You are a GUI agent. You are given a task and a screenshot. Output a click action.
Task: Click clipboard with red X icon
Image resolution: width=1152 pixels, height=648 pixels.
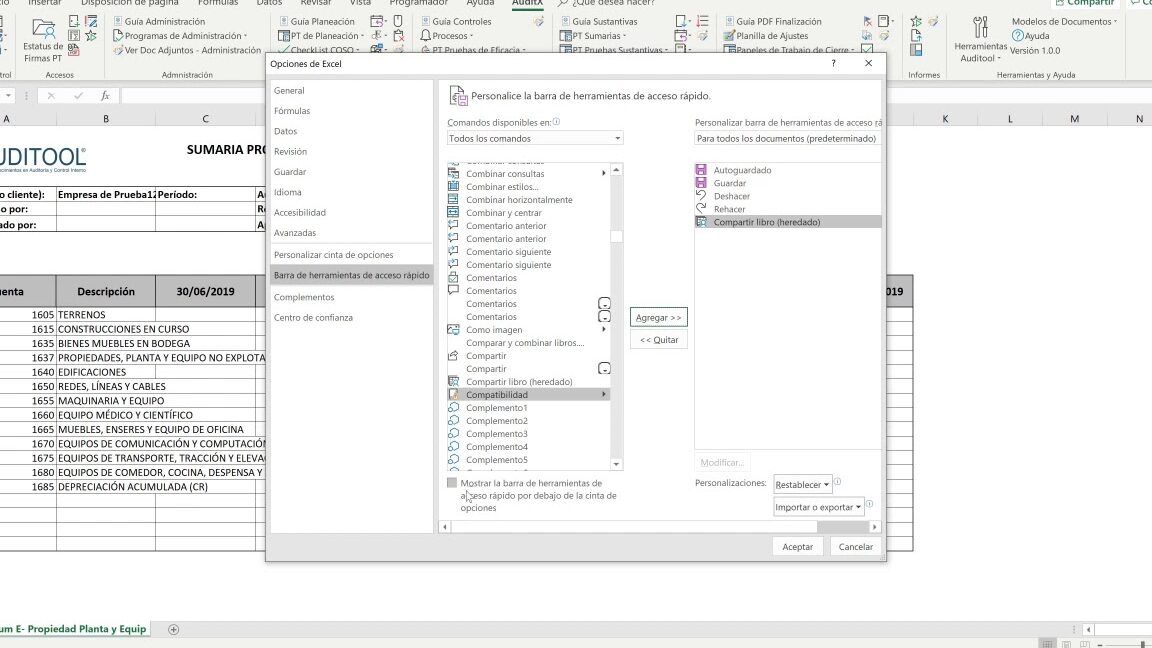tap(399, 35)
